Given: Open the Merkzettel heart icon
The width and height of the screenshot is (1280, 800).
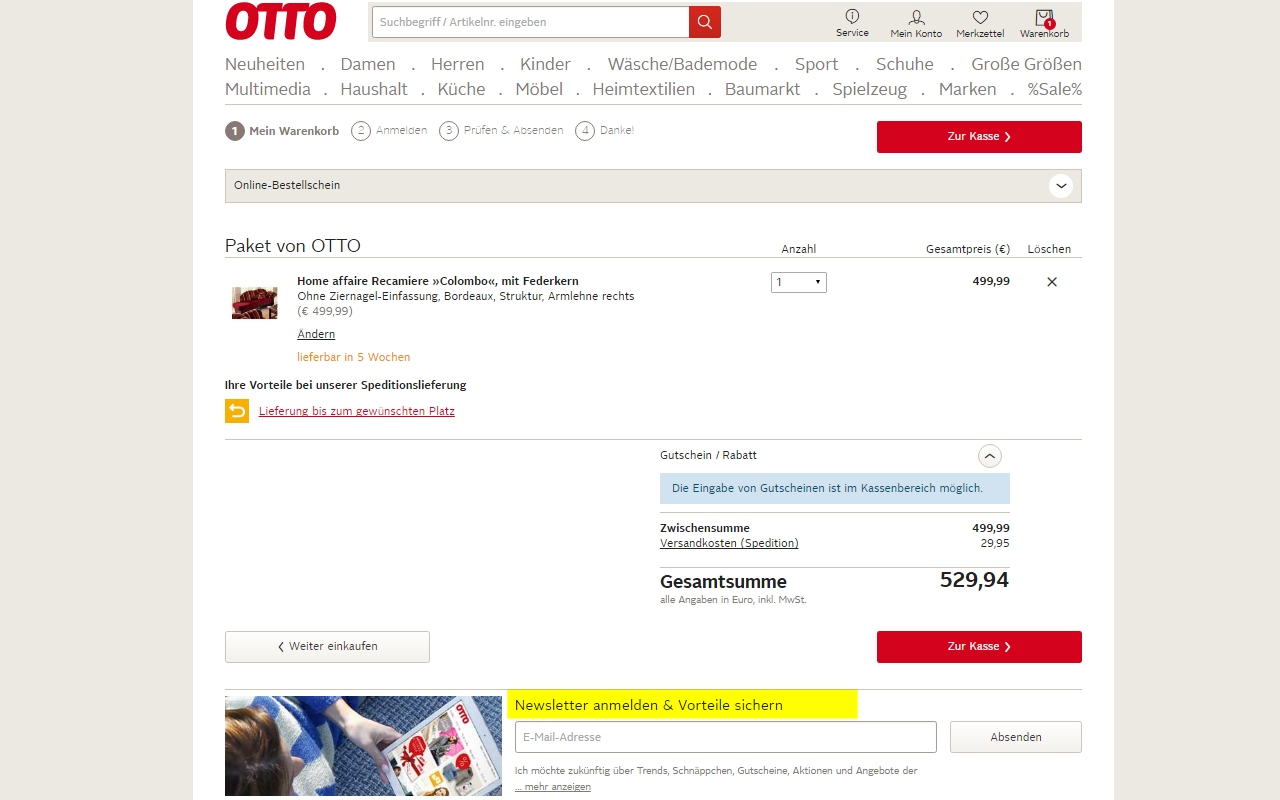Looking at the screenshot, I should (980, 24).
